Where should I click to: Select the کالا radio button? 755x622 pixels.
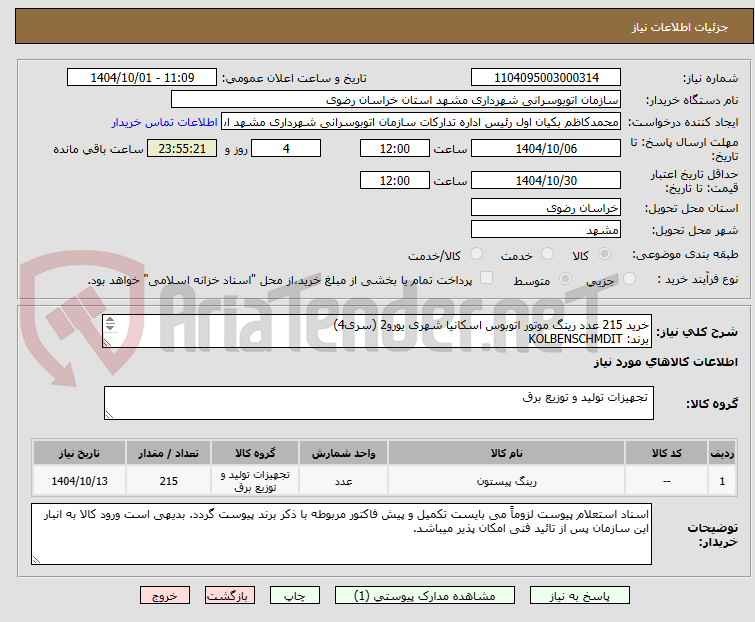coord(604,254)
